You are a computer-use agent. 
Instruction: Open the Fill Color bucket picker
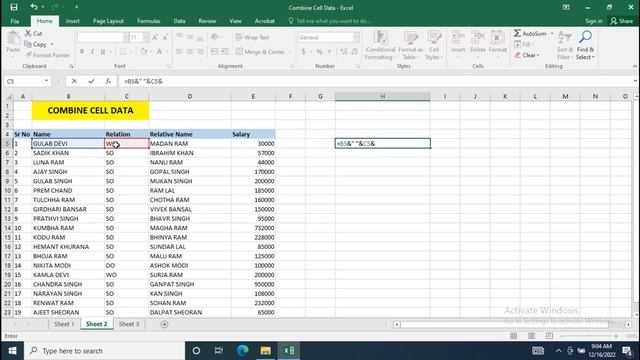(x=144, y=52)
